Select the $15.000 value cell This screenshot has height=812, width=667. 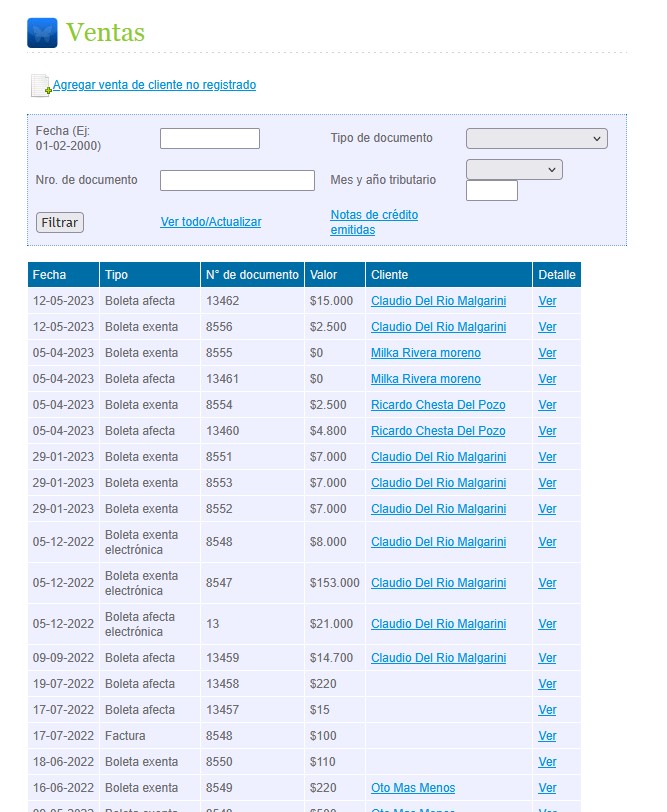pyautogui.click(x=335, y=301)
